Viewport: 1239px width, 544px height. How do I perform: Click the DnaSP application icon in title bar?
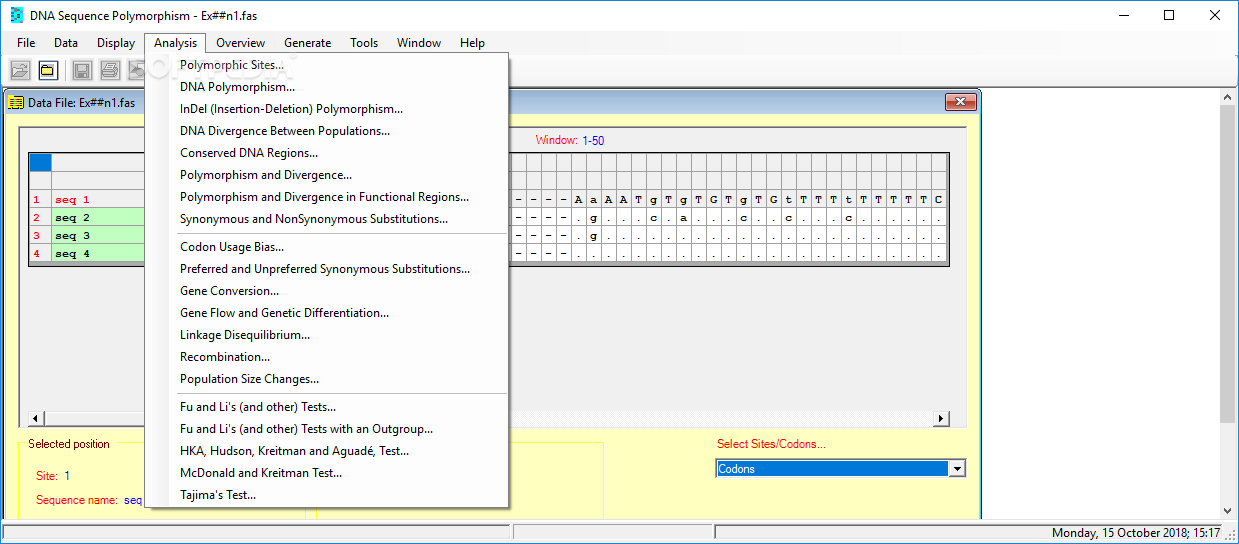[15, 15]
